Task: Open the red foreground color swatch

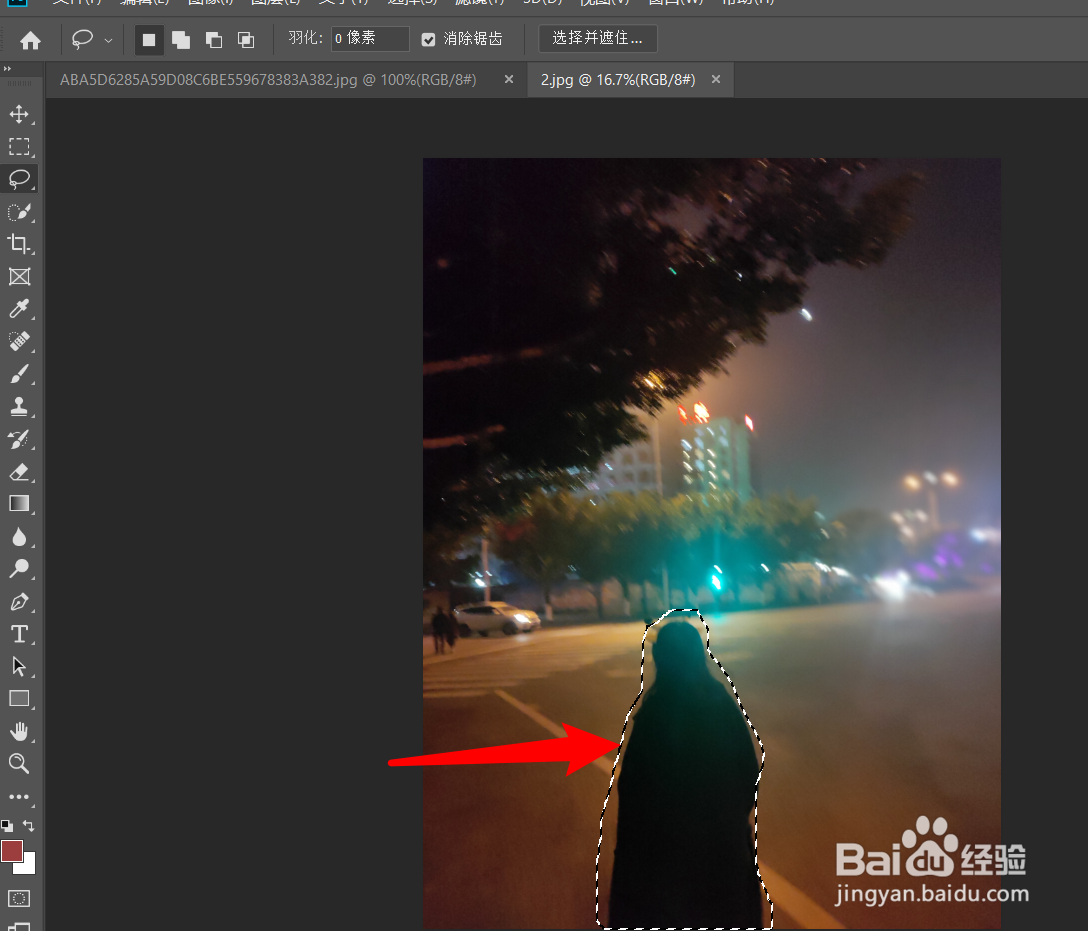Action: tap(12, 851)
